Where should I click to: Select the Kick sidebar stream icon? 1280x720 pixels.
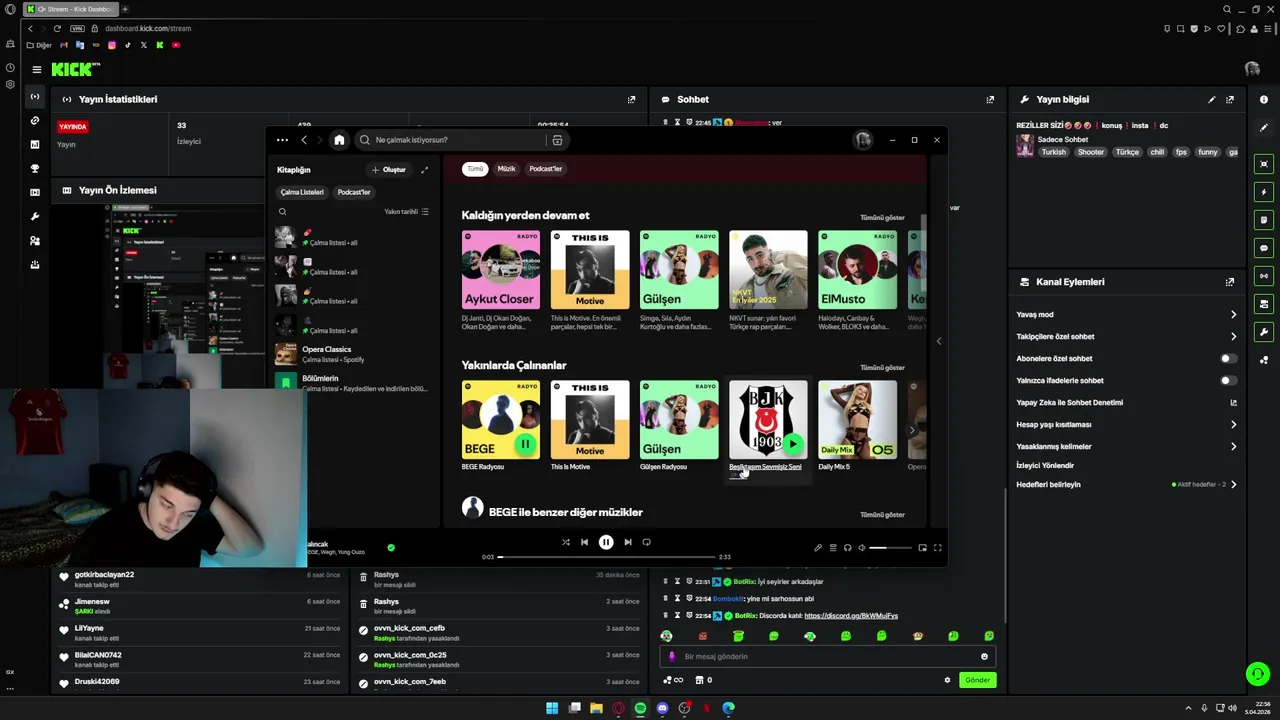pos(35,97)
